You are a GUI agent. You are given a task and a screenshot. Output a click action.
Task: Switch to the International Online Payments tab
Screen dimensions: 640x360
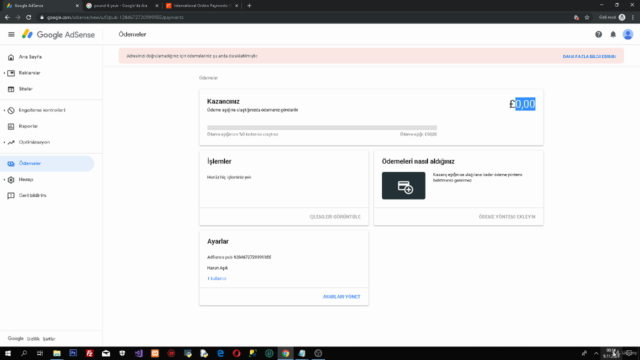[x=202, y=6]
